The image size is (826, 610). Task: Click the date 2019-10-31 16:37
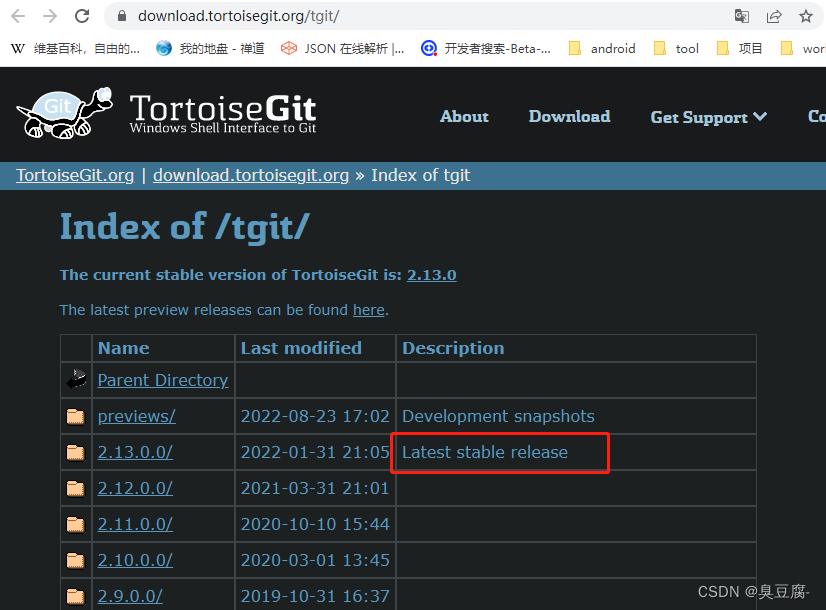(315, 596)
